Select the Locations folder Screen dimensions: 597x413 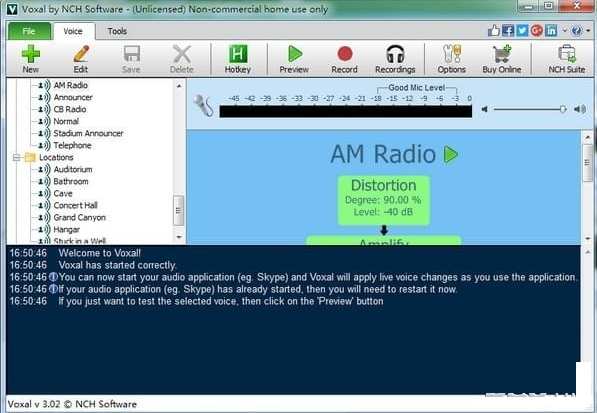[x=56, y=157]
